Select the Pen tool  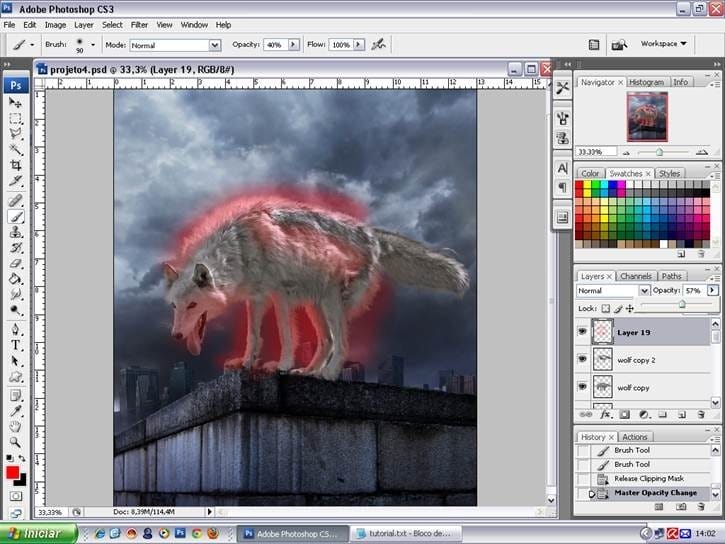click(x=15, y=330)
